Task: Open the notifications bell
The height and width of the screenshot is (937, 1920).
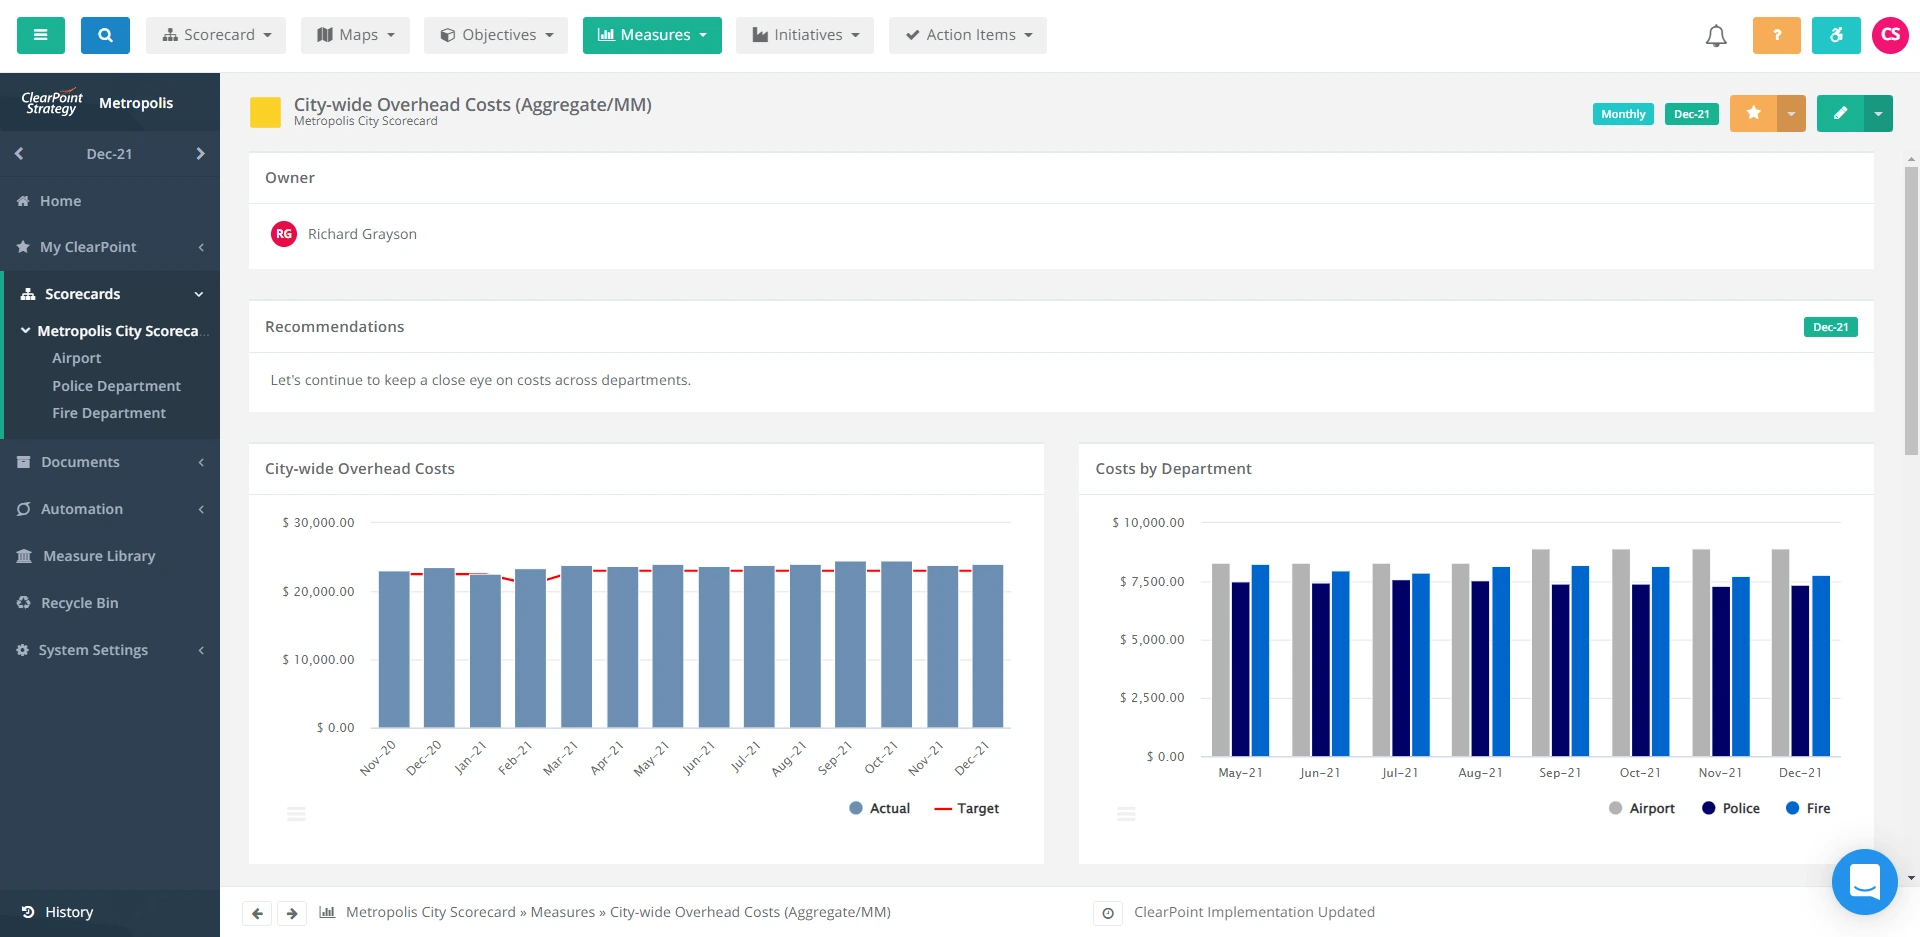Action: pyautogui.click(x=1716, y=35)
